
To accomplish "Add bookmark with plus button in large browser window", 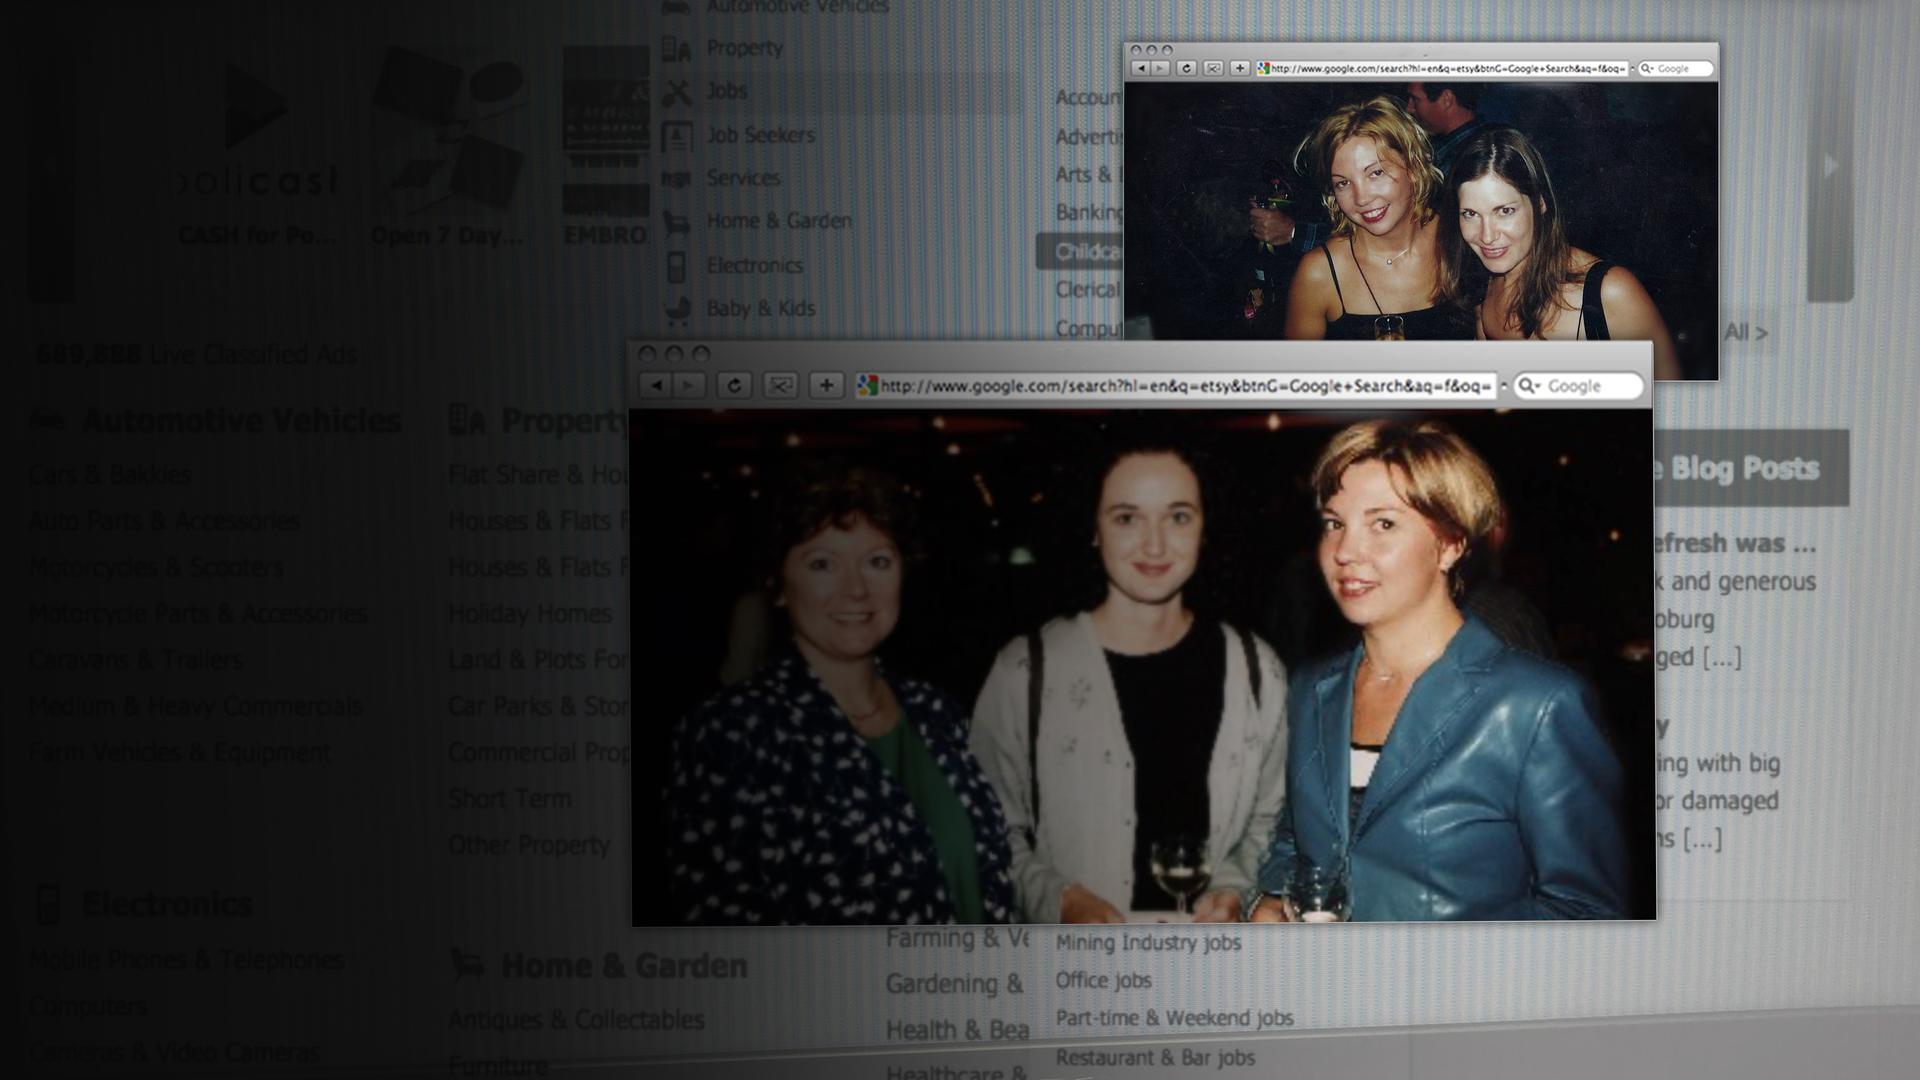I will [x=826, y=386].
